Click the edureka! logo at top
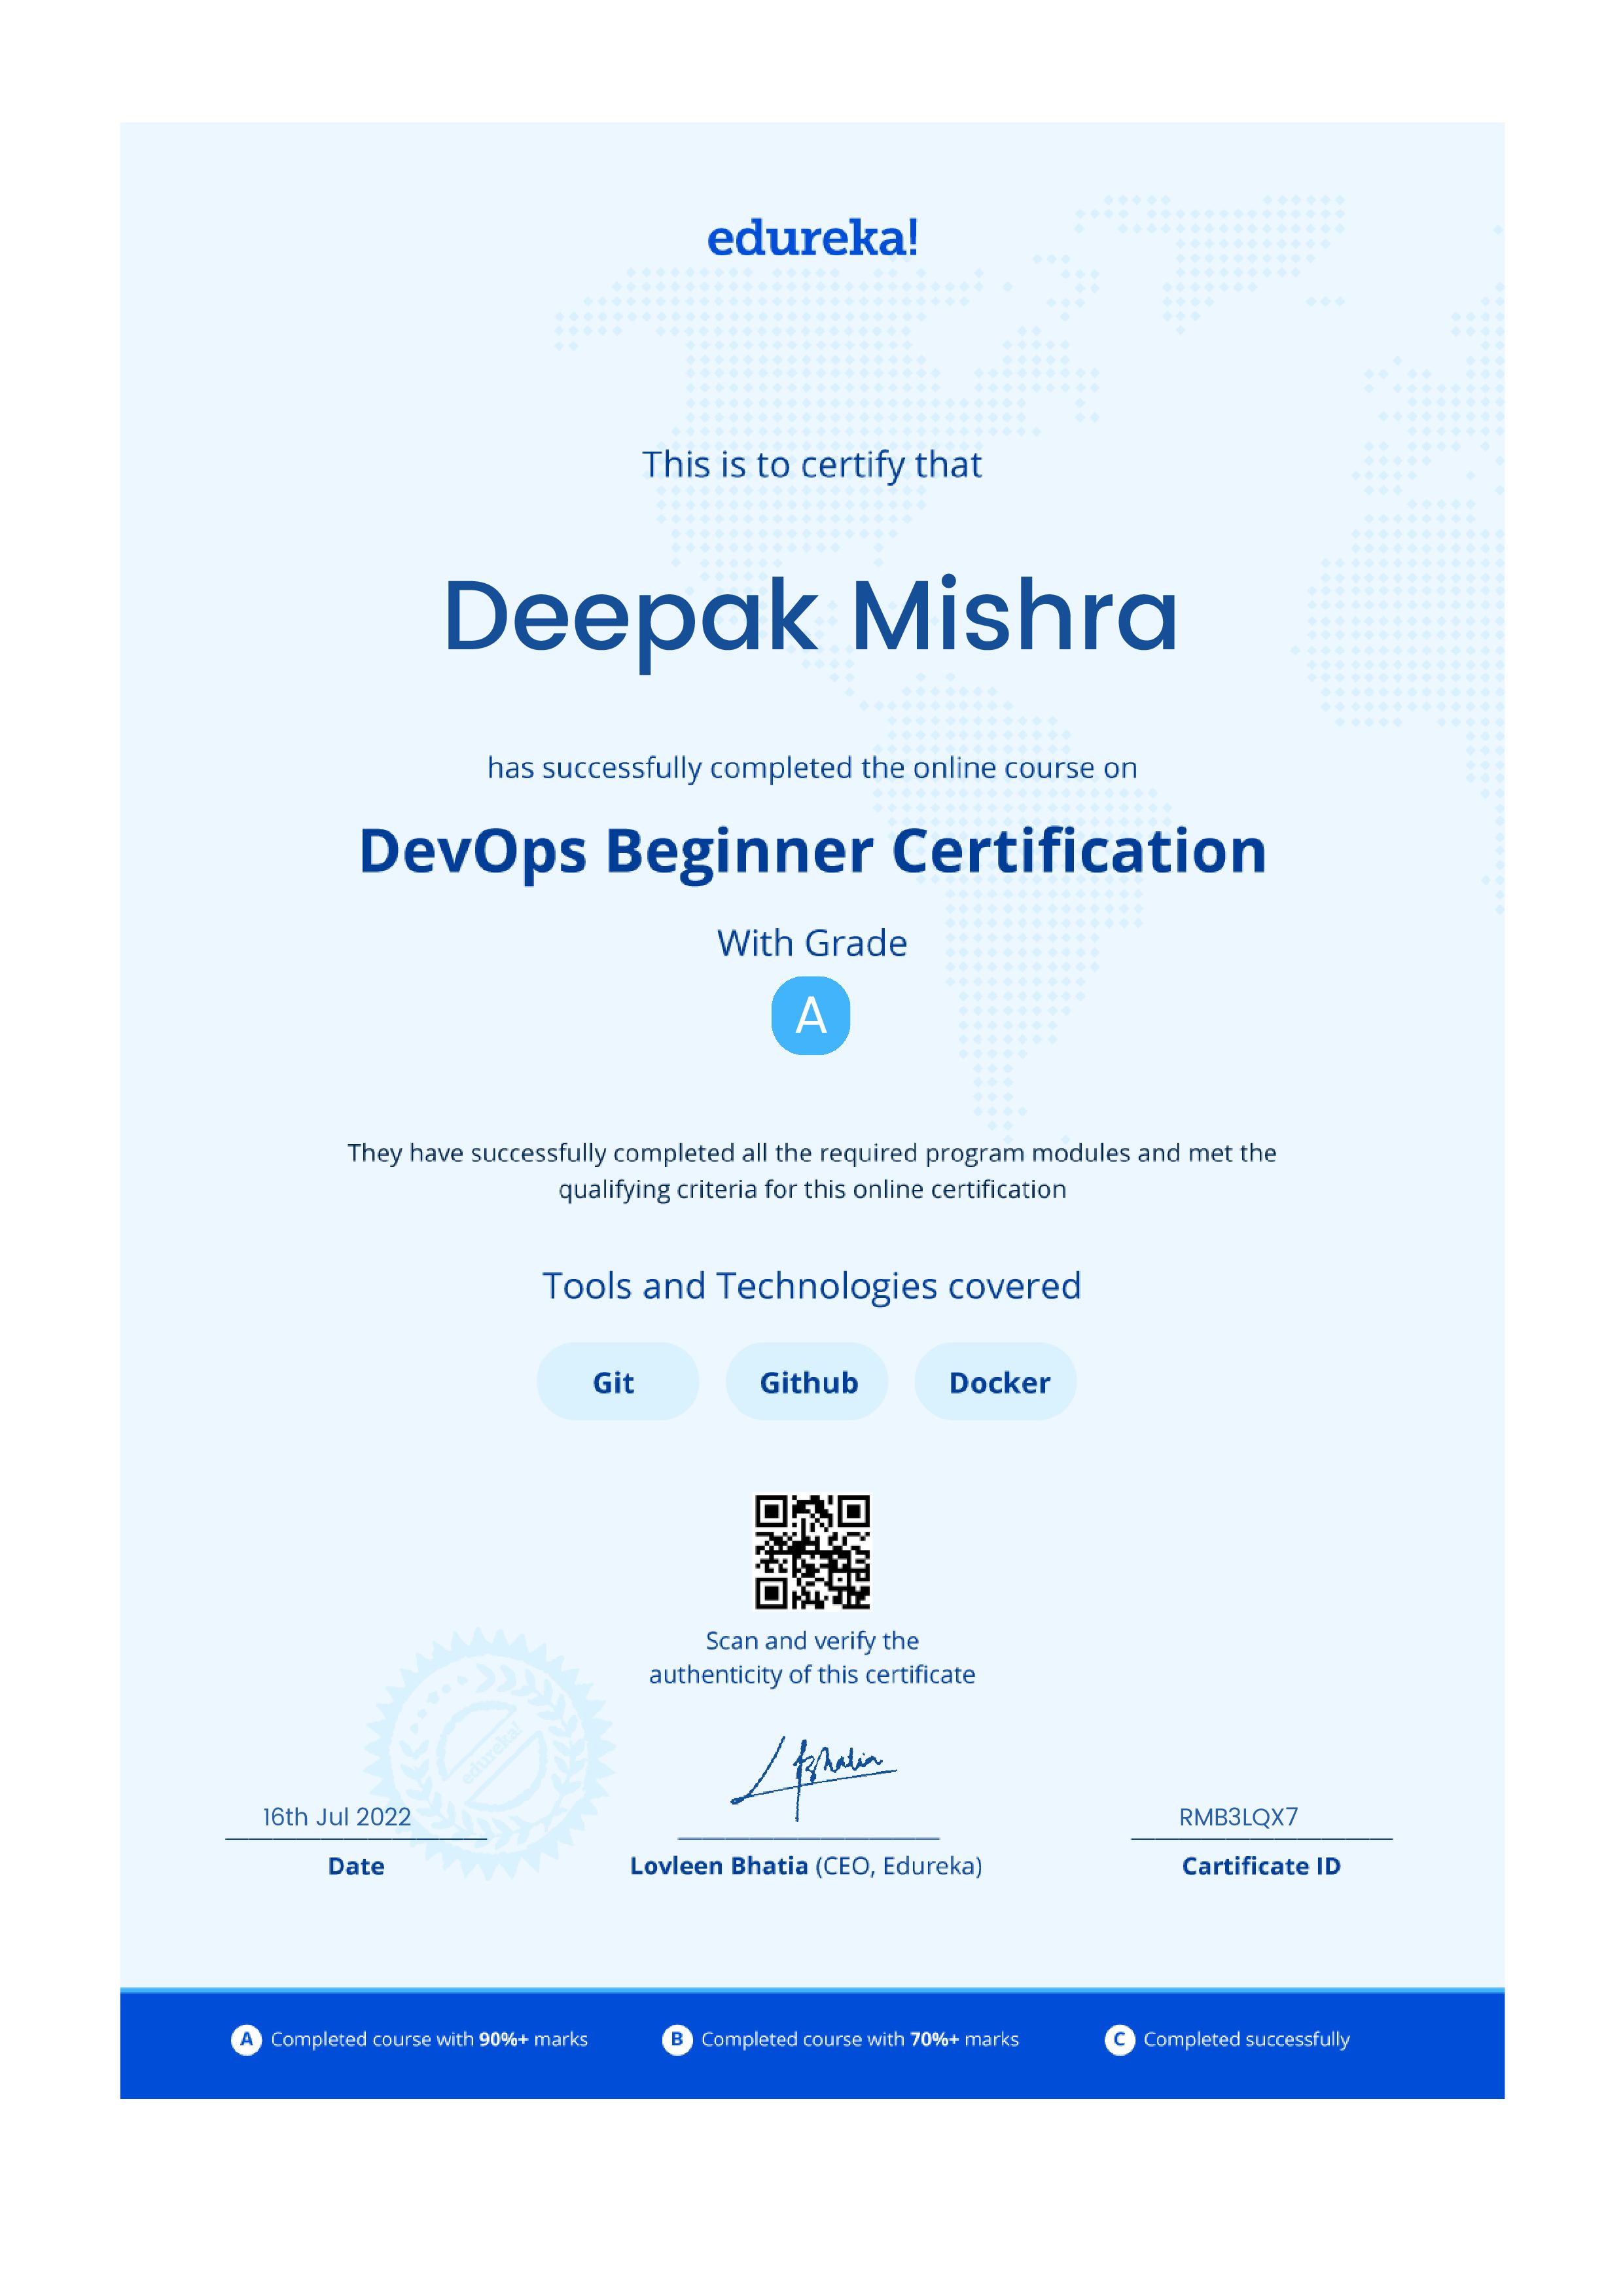The image size is (1623, 2296). point(812,239)
